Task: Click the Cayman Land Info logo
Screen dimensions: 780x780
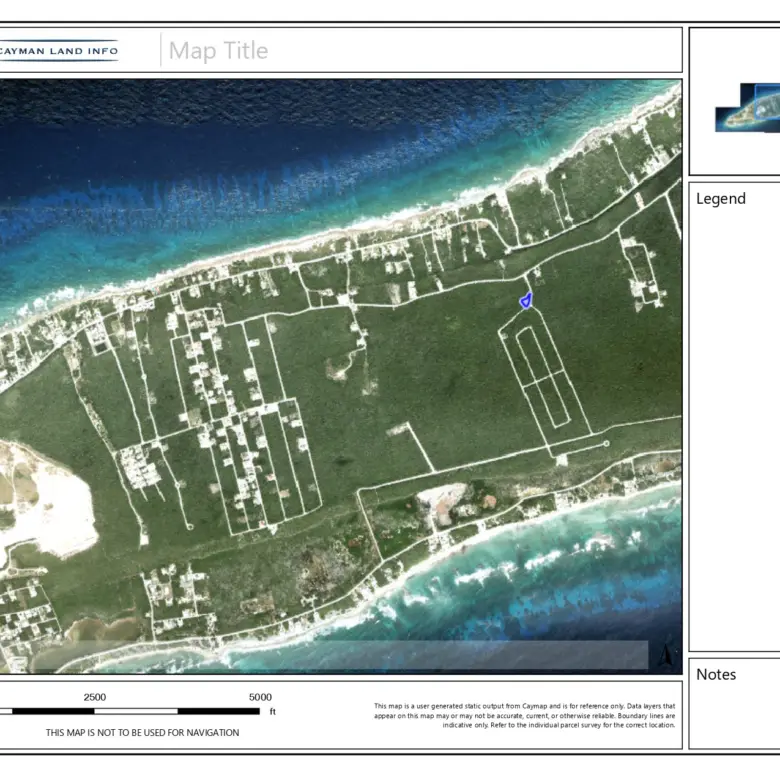Action: point(58,50)
